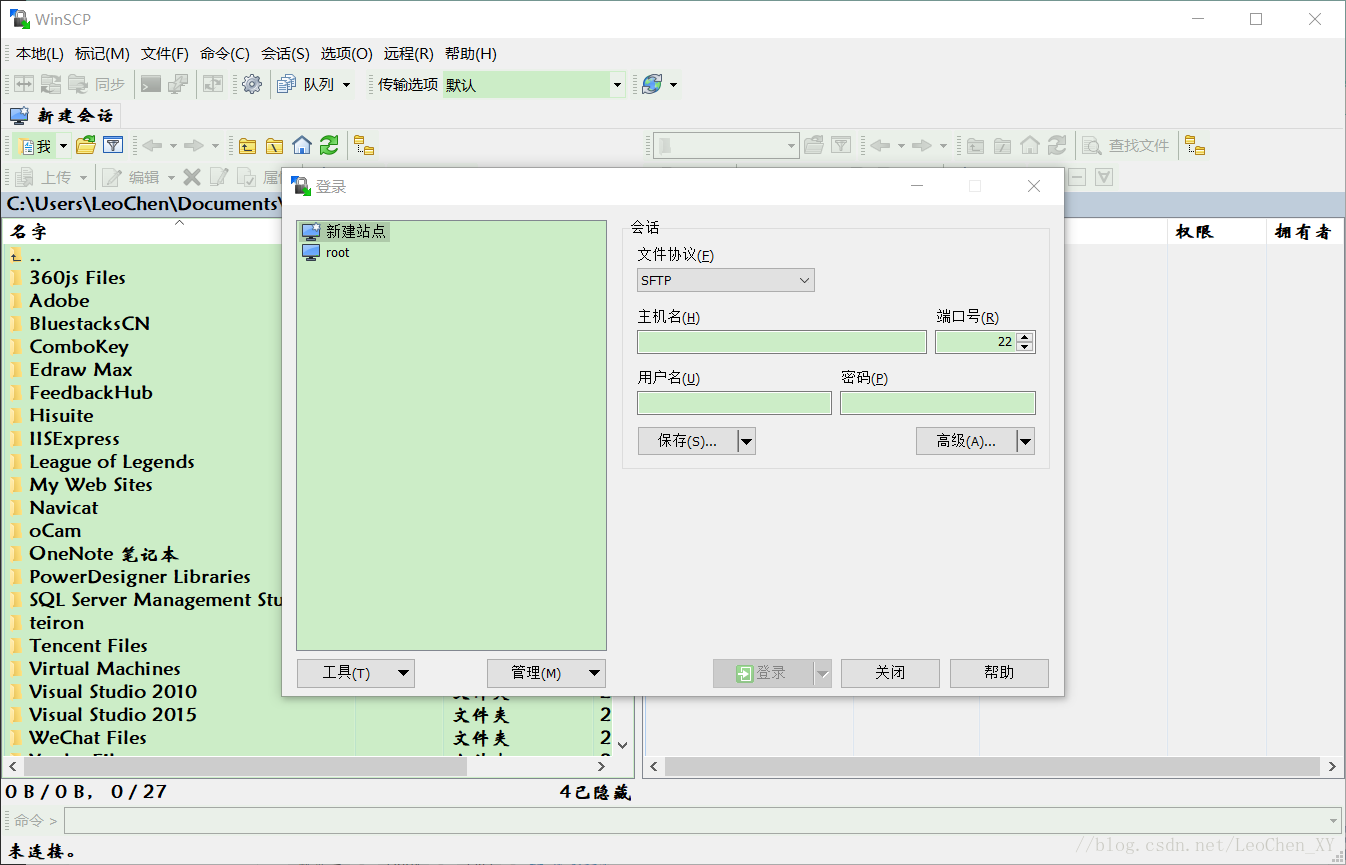
Task: Toggle the local directory tree panel icon
Action: click(x=364, y=145)
